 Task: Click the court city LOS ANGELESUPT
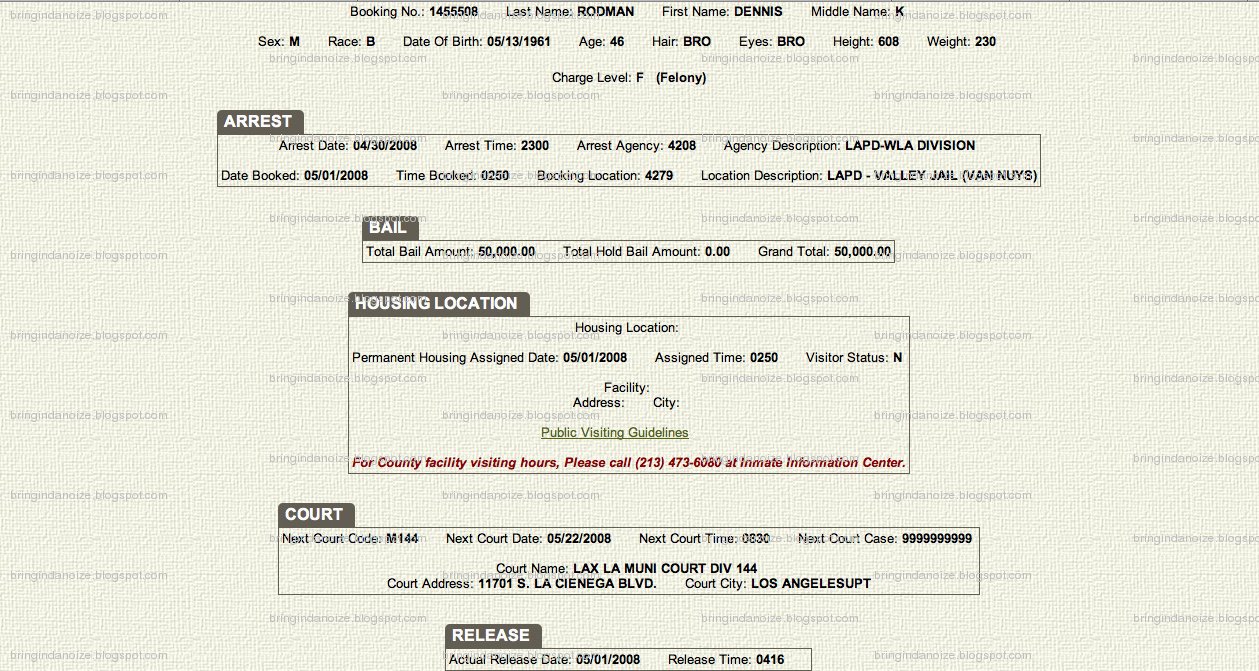click(811, 584)
